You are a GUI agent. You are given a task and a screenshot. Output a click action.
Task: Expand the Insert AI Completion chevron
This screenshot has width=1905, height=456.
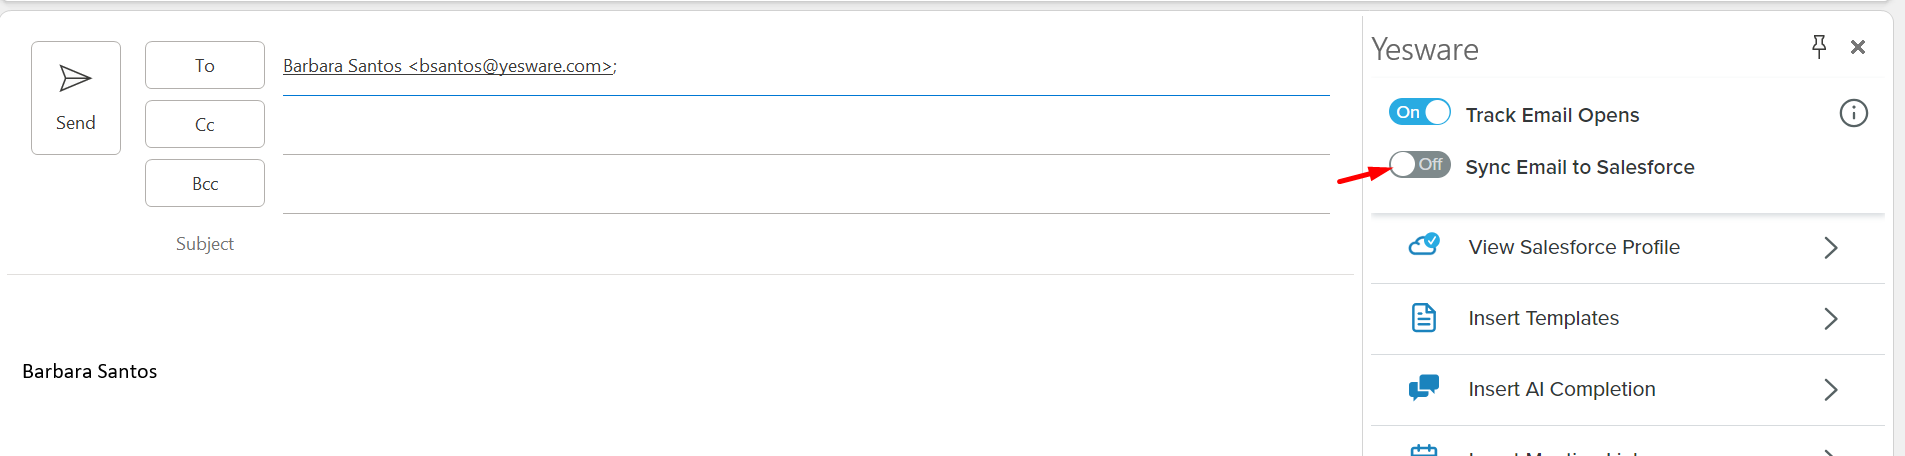1830,389
